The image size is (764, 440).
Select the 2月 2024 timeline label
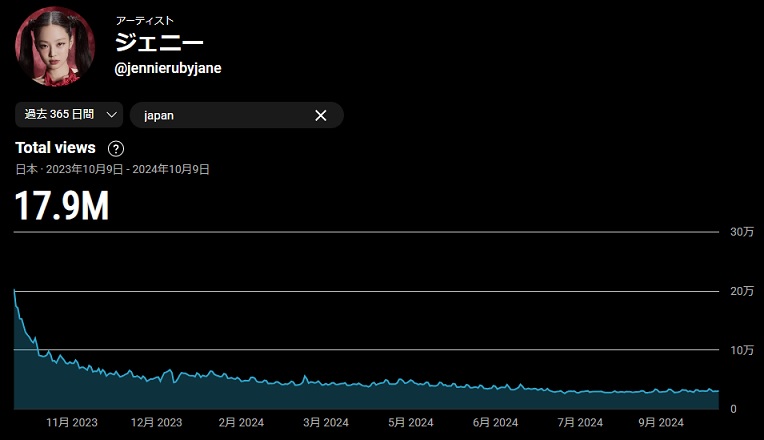240,423
